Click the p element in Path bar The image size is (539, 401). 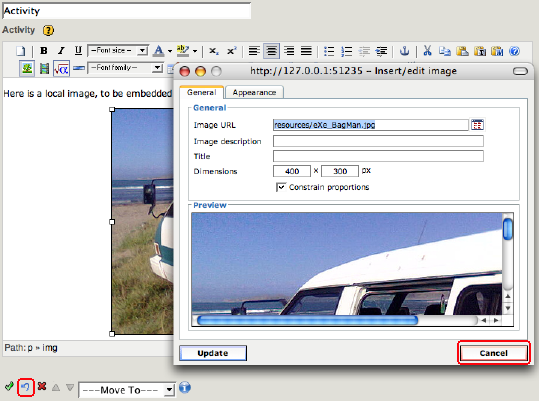click(x=30, y=348)
